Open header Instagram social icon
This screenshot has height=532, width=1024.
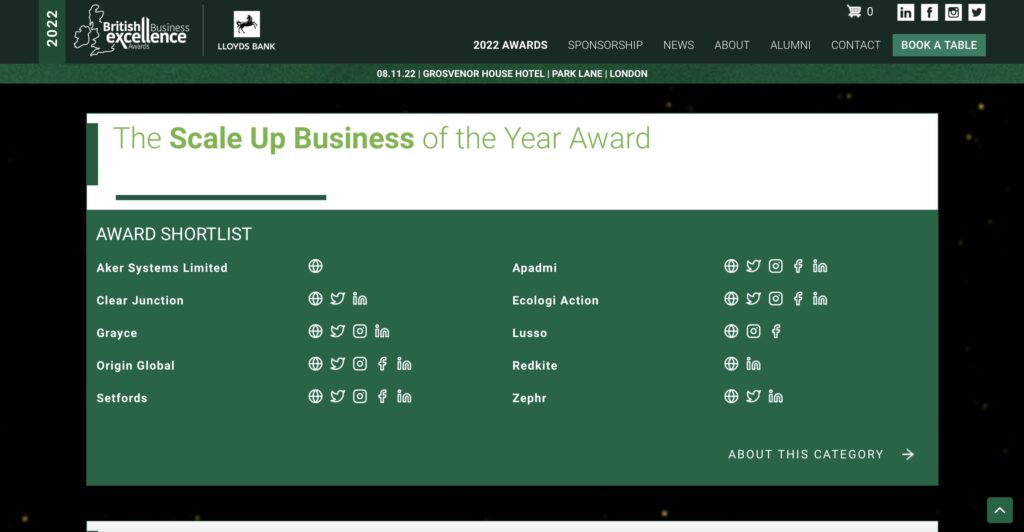(953, 12)
